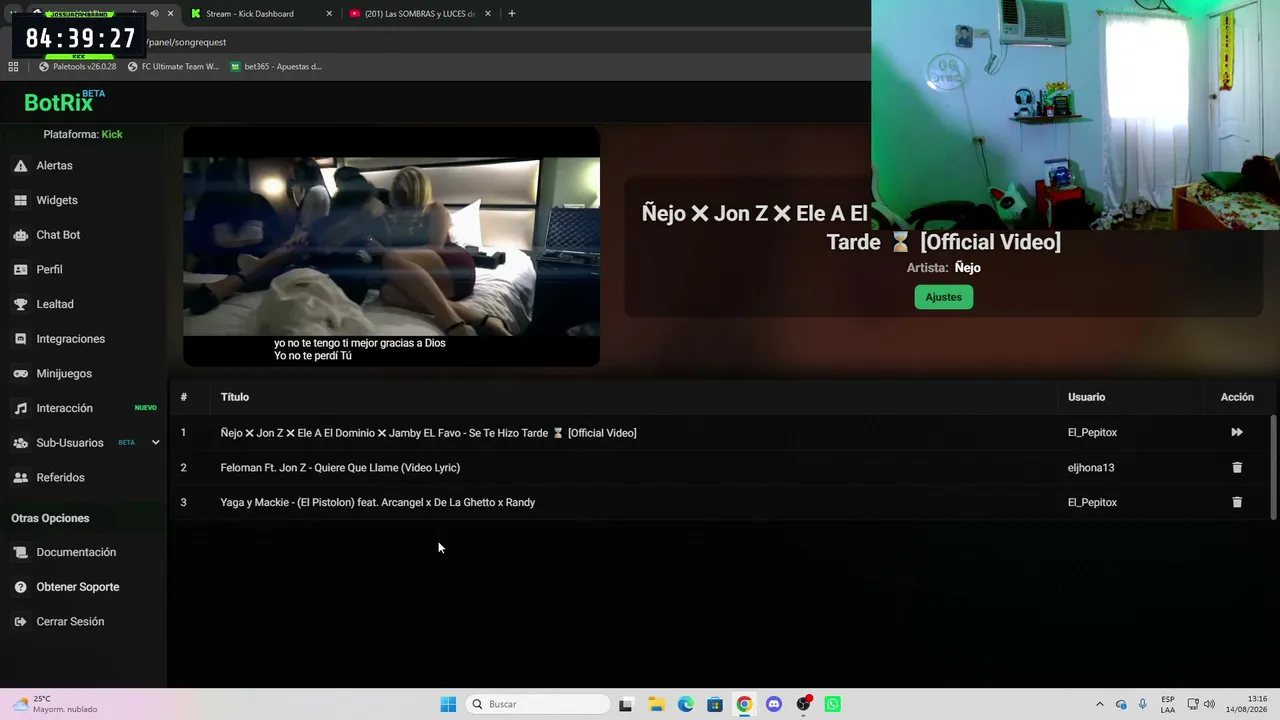
Task: Open the Alertas section icon
Action: point(20,166)
